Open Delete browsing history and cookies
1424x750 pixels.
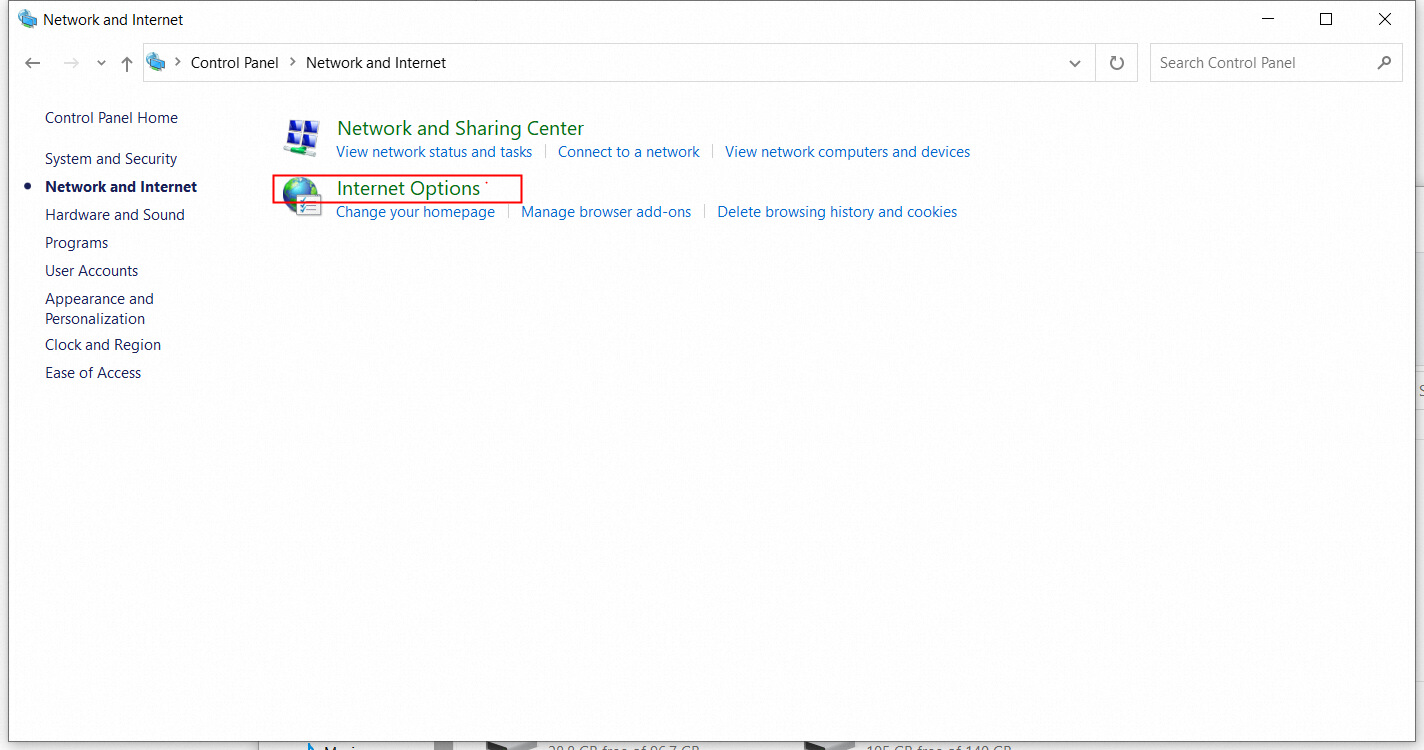[837, 212]
